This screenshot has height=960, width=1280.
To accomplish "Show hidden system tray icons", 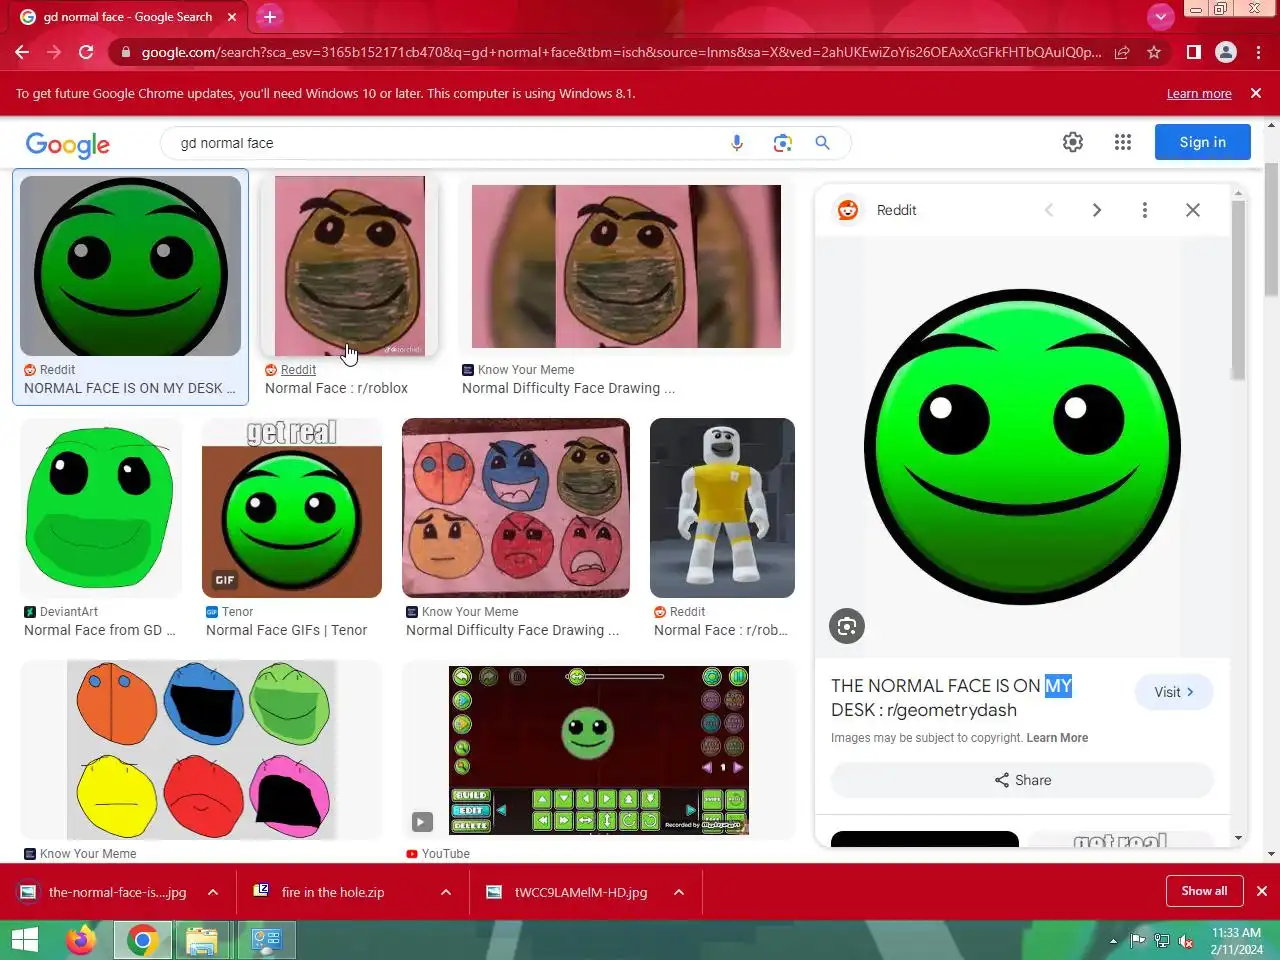I will (1113, 941).
